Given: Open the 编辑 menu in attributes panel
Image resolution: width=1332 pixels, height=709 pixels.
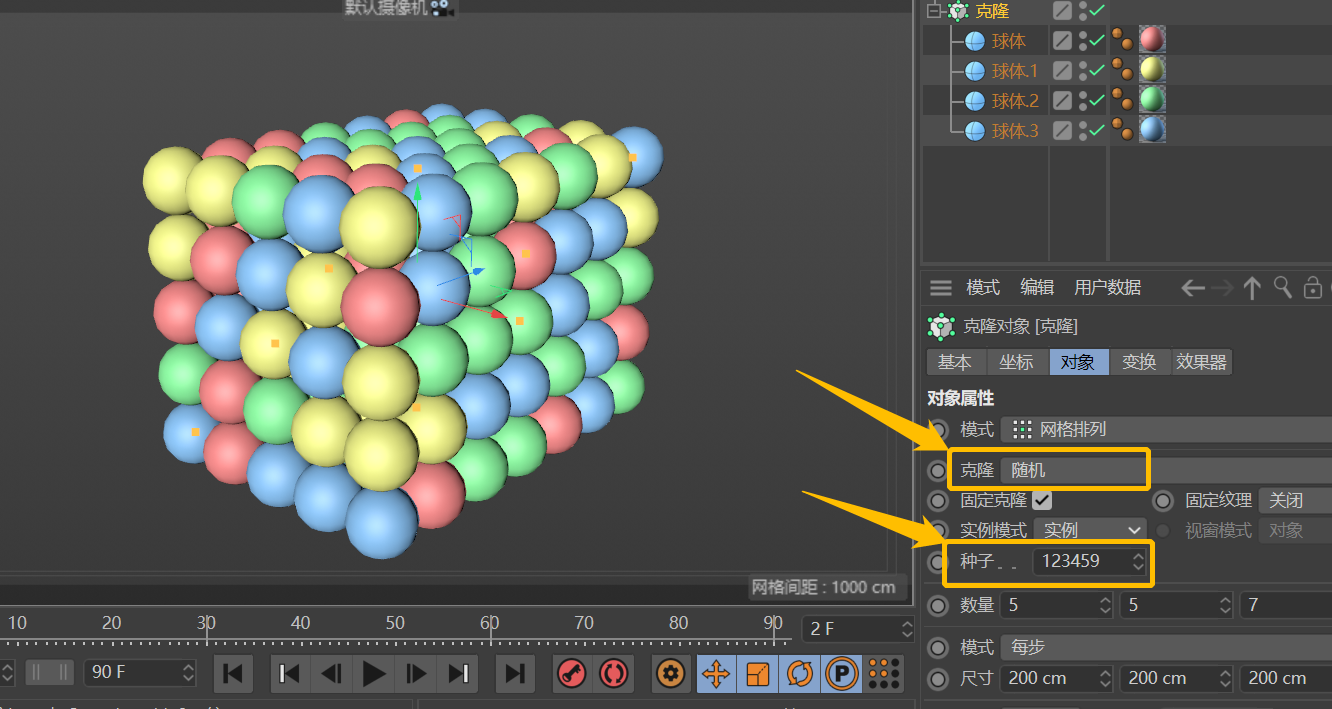Looking at the screenshot, I should 1037,288.
